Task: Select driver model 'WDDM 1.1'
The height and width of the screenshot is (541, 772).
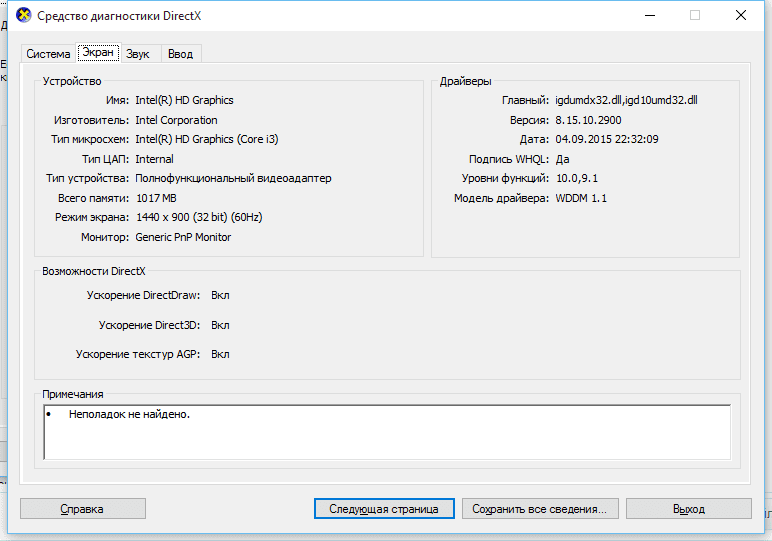Action: (x=581, y=198)
